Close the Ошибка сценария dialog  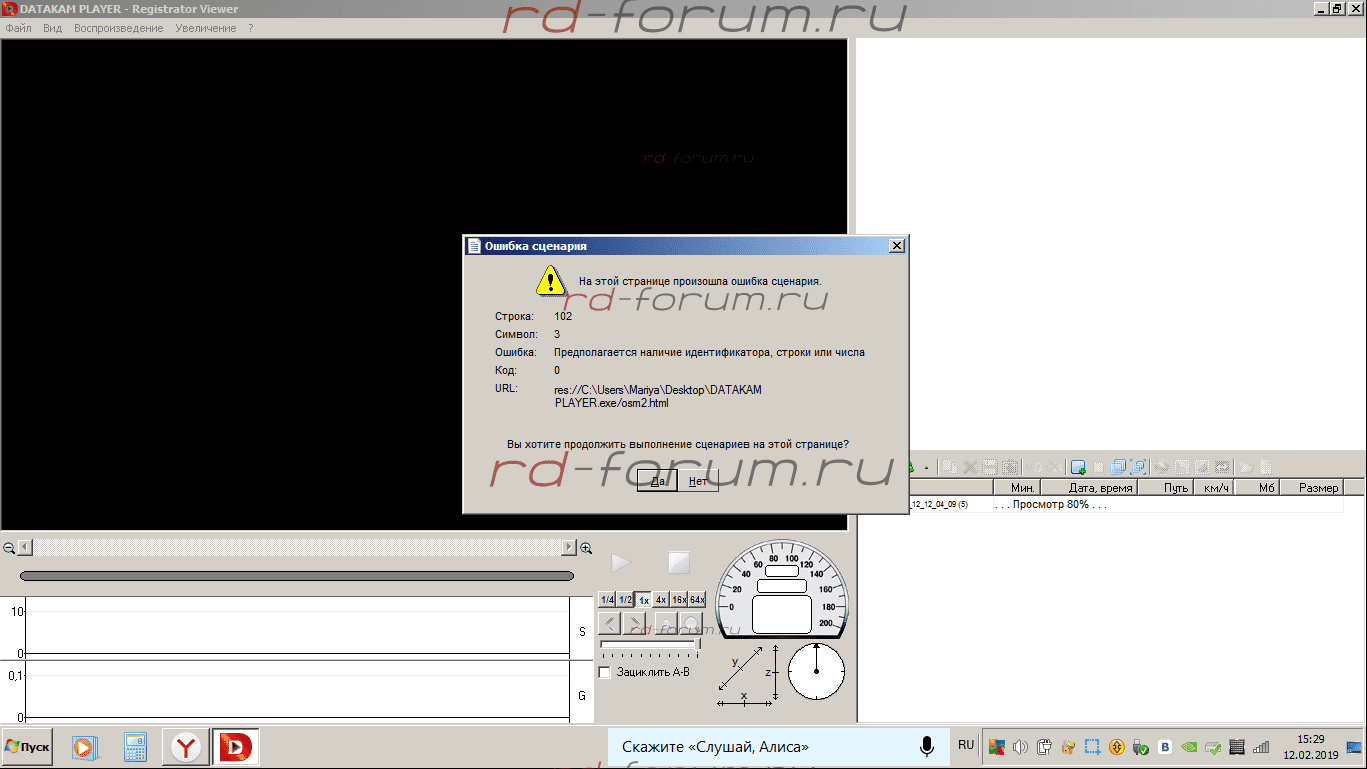tap(897, 246)
